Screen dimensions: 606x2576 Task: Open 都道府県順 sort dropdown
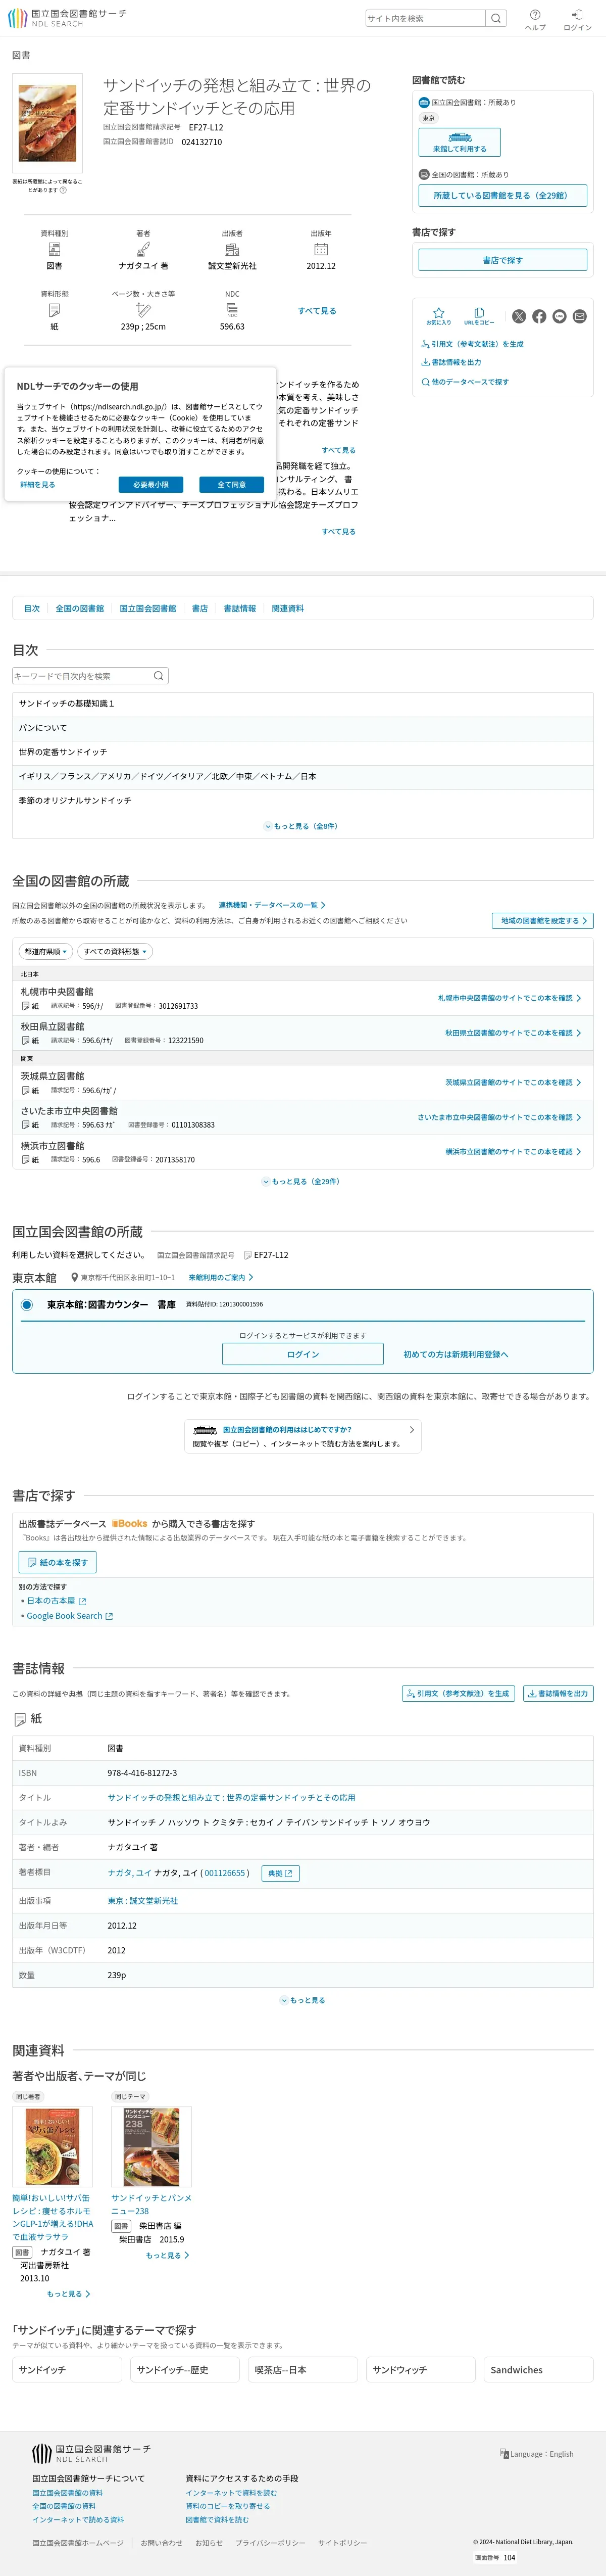(x=46, y=952)
